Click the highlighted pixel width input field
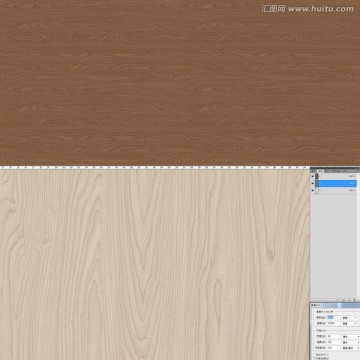 click(x=333, y=317)
